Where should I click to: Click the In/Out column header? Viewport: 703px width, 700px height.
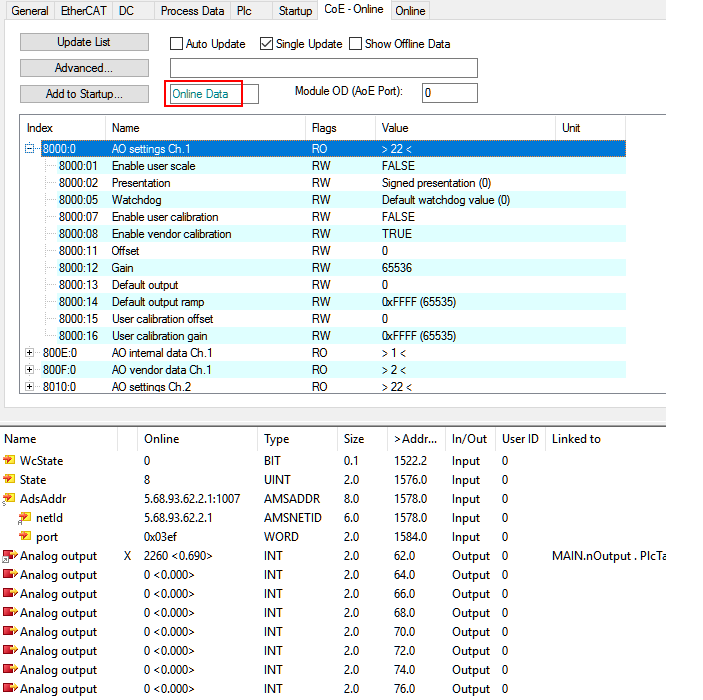(471, 439)
